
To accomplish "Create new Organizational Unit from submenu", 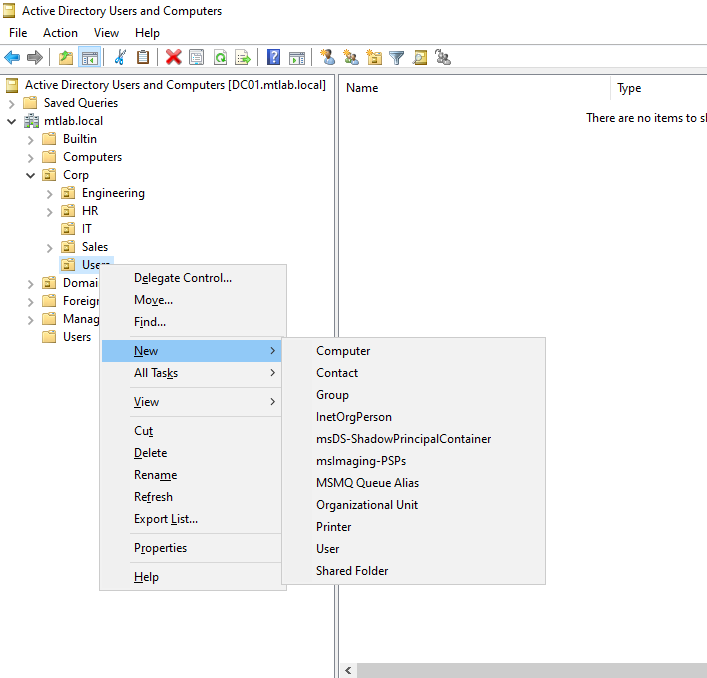I will pyautogui.click(x=413, y=505).
